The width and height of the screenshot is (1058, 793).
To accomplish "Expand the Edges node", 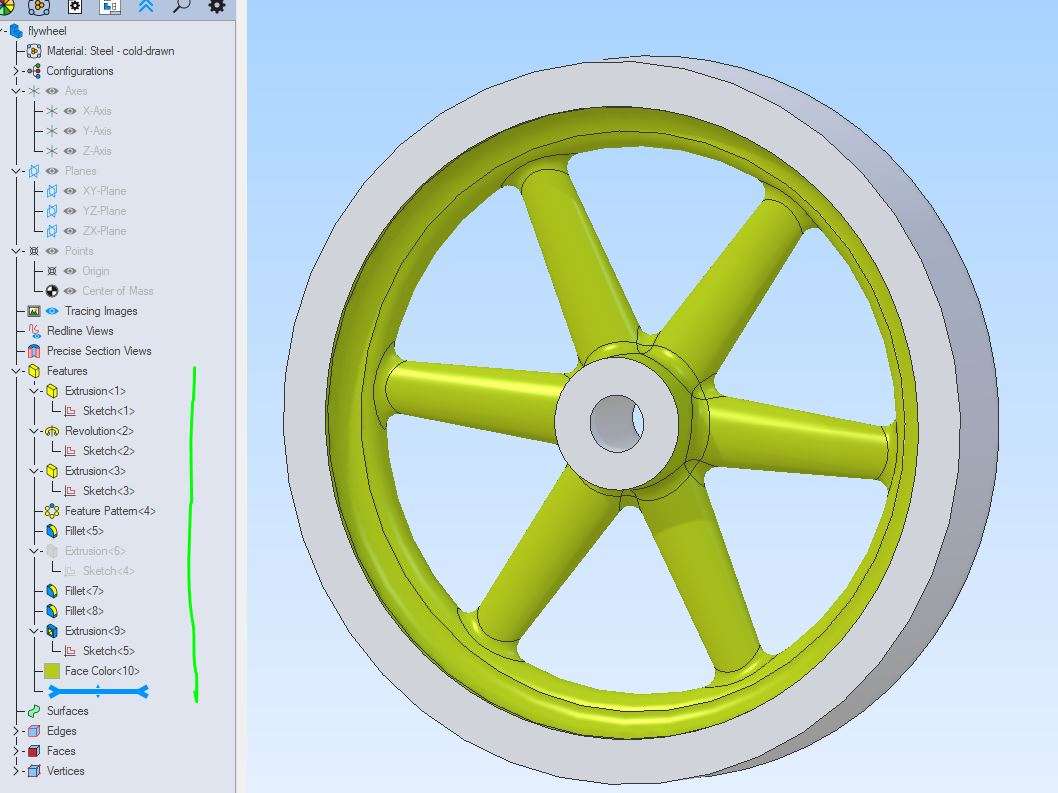I will (16, 731).
